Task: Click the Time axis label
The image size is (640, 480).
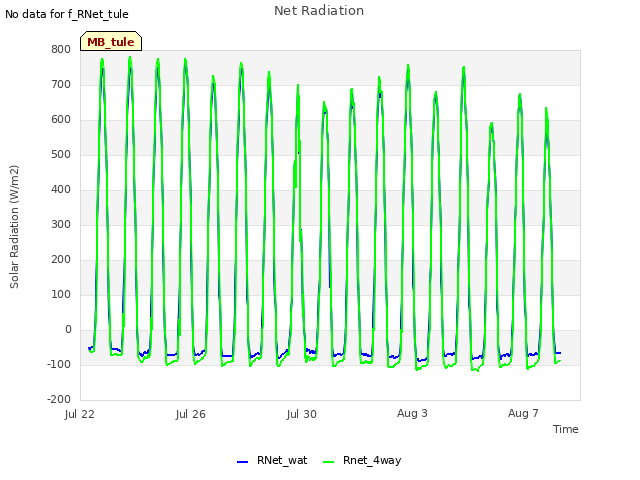Action: (x=566, y=429)
